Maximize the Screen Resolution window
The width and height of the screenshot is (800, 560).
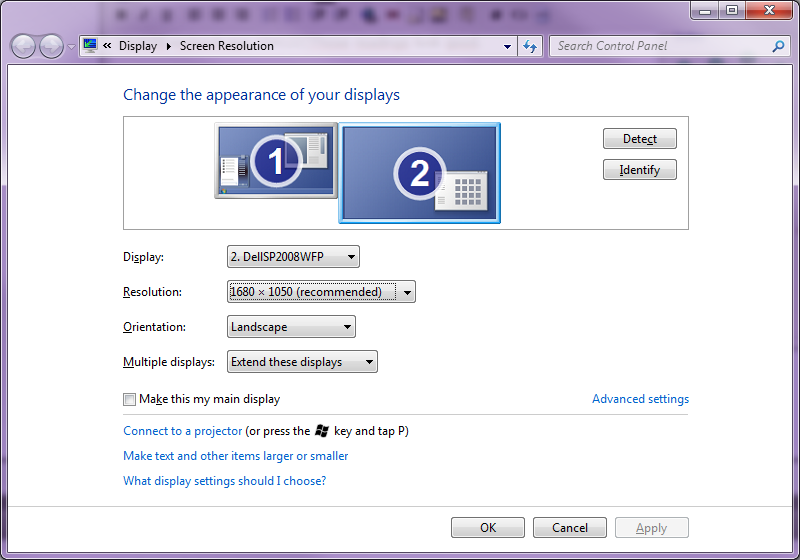[x=732, y=10]
